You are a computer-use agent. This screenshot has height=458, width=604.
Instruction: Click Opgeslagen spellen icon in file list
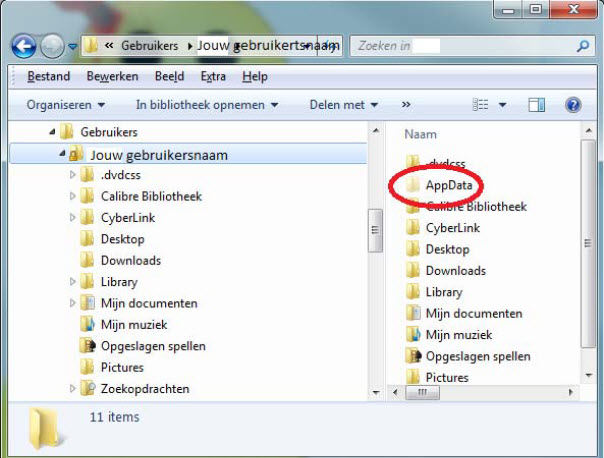413,356
